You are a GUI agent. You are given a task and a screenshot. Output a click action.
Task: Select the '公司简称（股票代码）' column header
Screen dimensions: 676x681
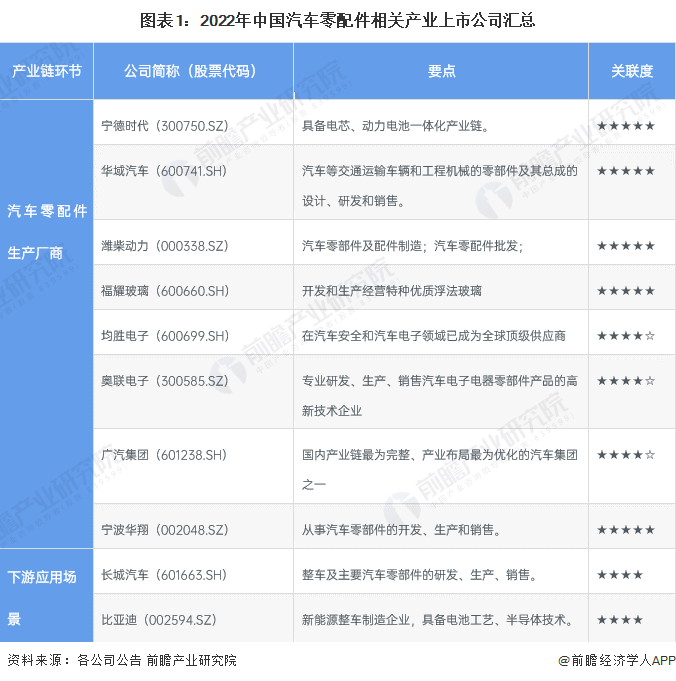[193, 71]
